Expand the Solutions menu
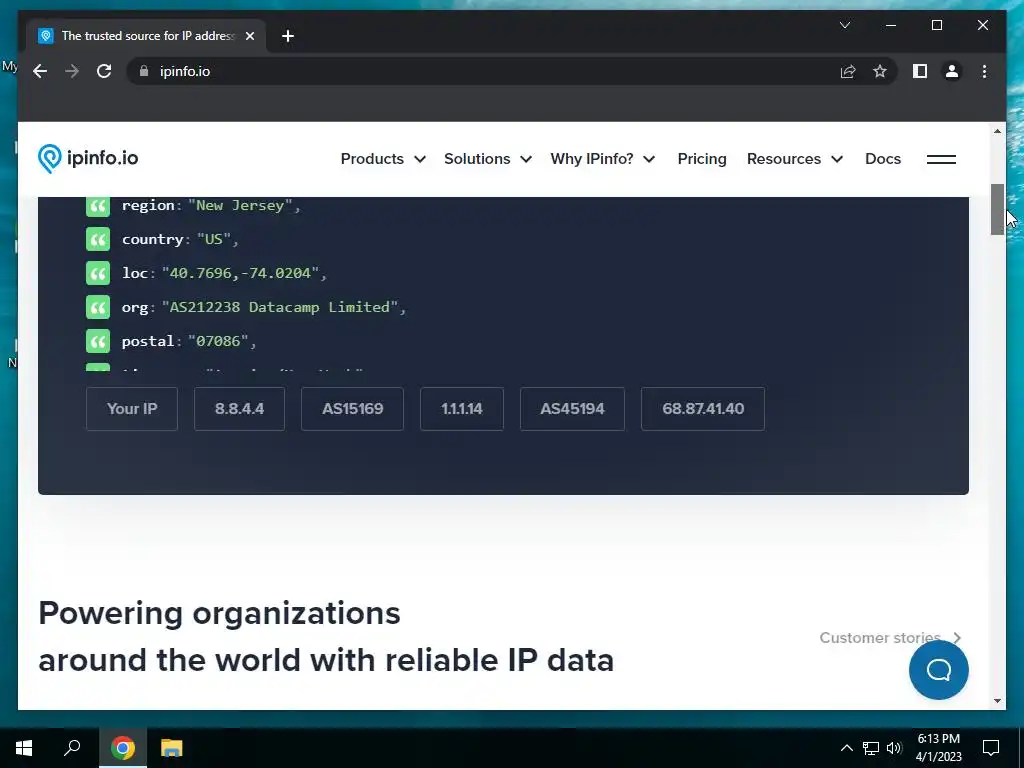 pyautogui.click(x=488, y=159)
